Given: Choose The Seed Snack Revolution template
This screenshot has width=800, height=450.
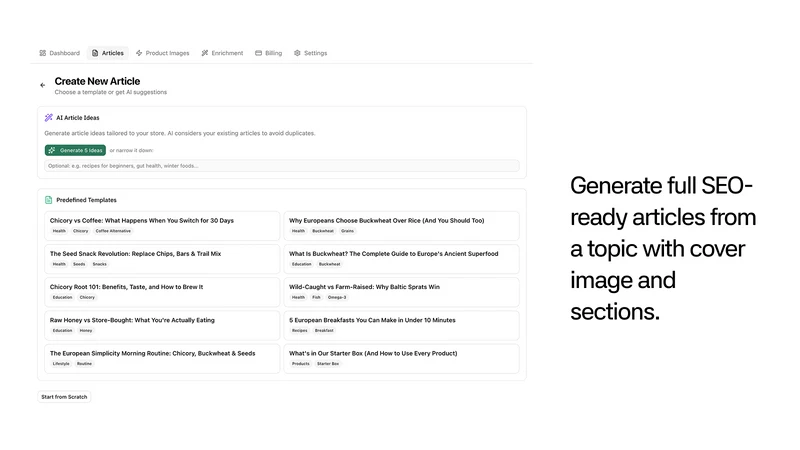Looking at the screenshot, I should (x=162, y=259).
